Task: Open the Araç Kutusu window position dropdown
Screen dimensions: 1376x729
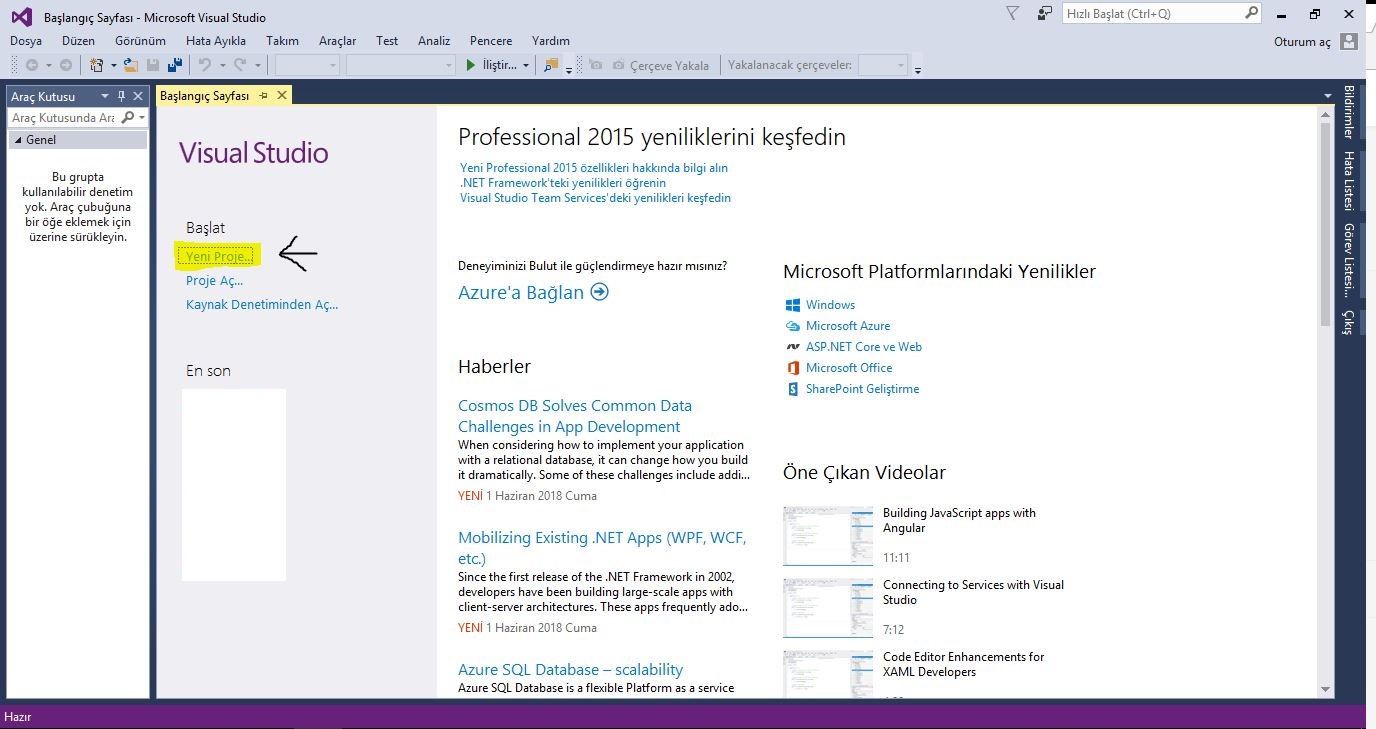Action: [x=105, y=96]
